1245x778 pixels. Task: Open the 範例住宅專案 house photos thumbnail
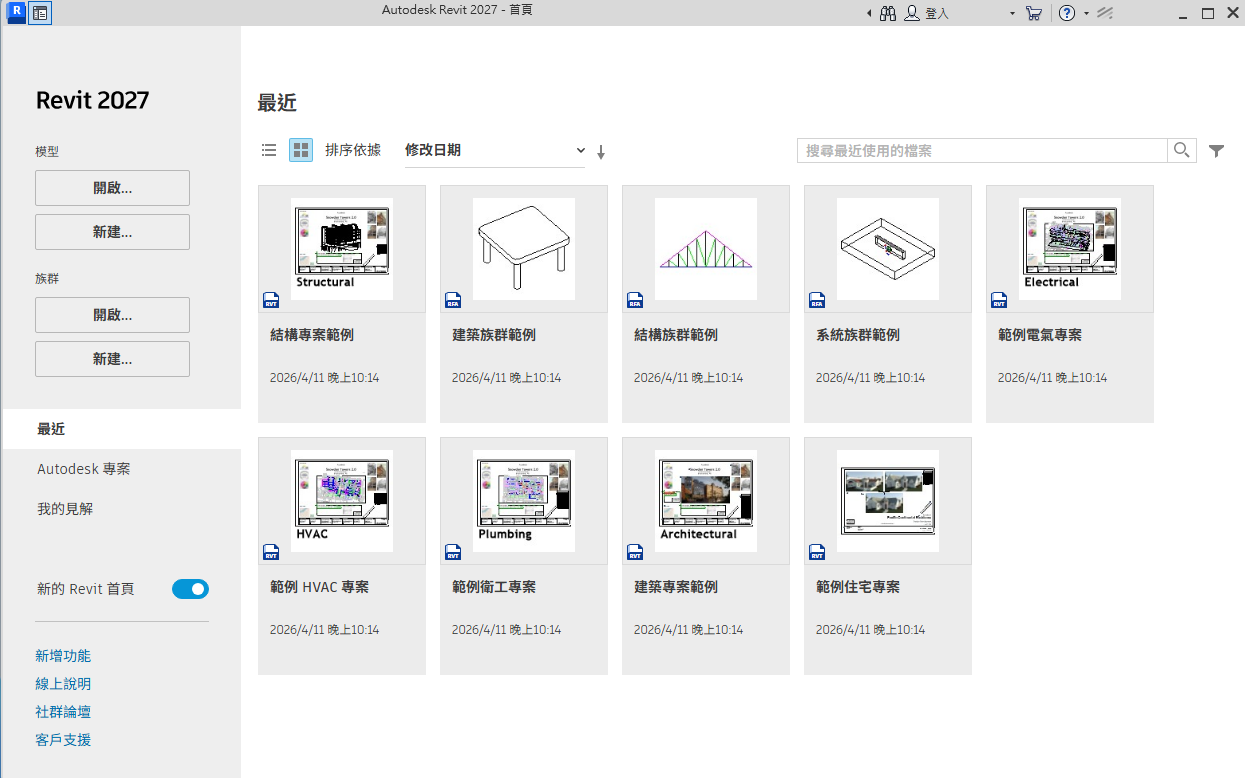click(x=888, y=501)
